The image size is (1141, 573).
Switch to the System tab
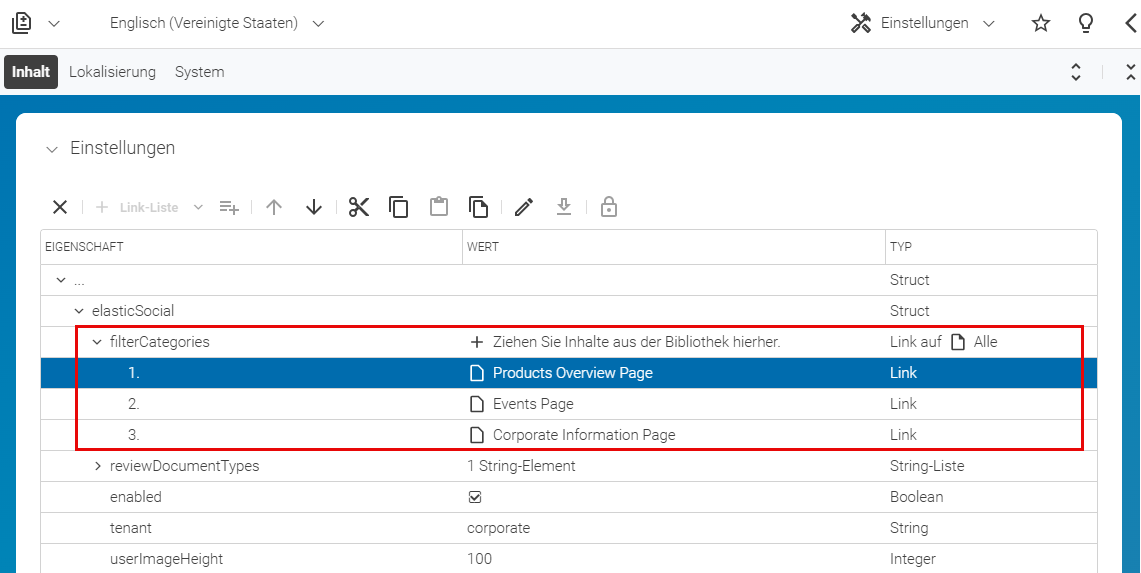pos(199,72)
